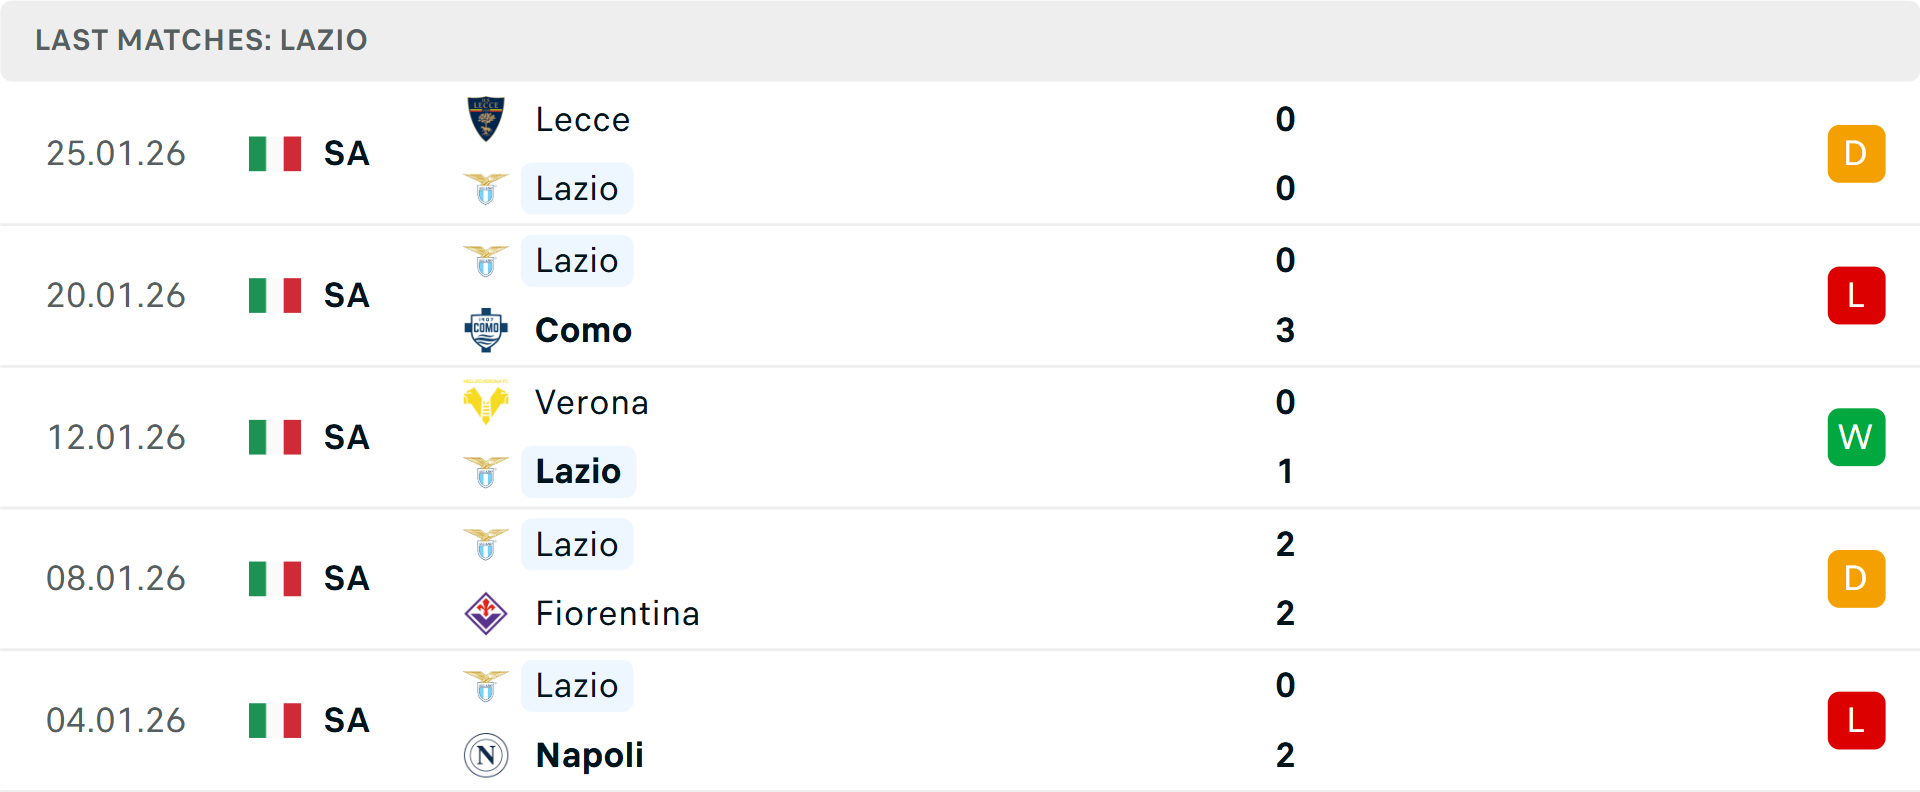Viewport: 1920px width, 792px height.
Task: Click the Verona team name
Action: point(591,402)
